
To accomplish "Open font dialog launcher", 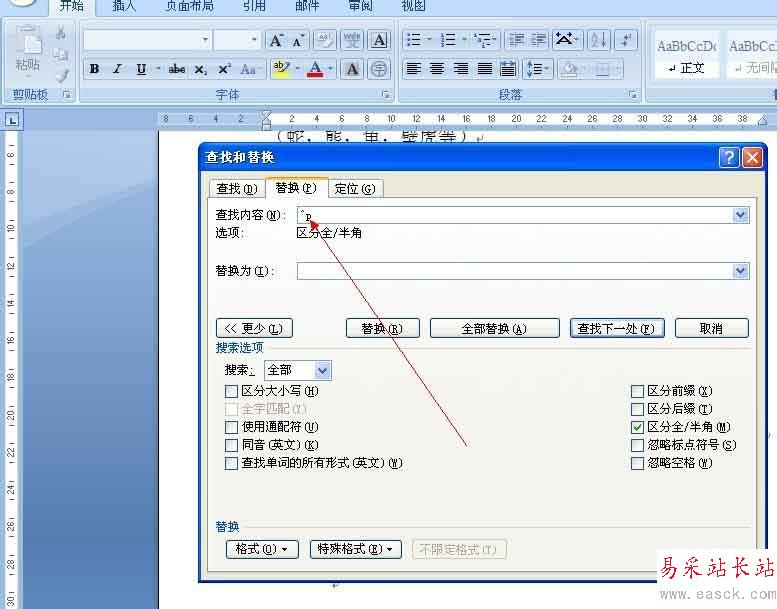I will (x=386, y=94).
